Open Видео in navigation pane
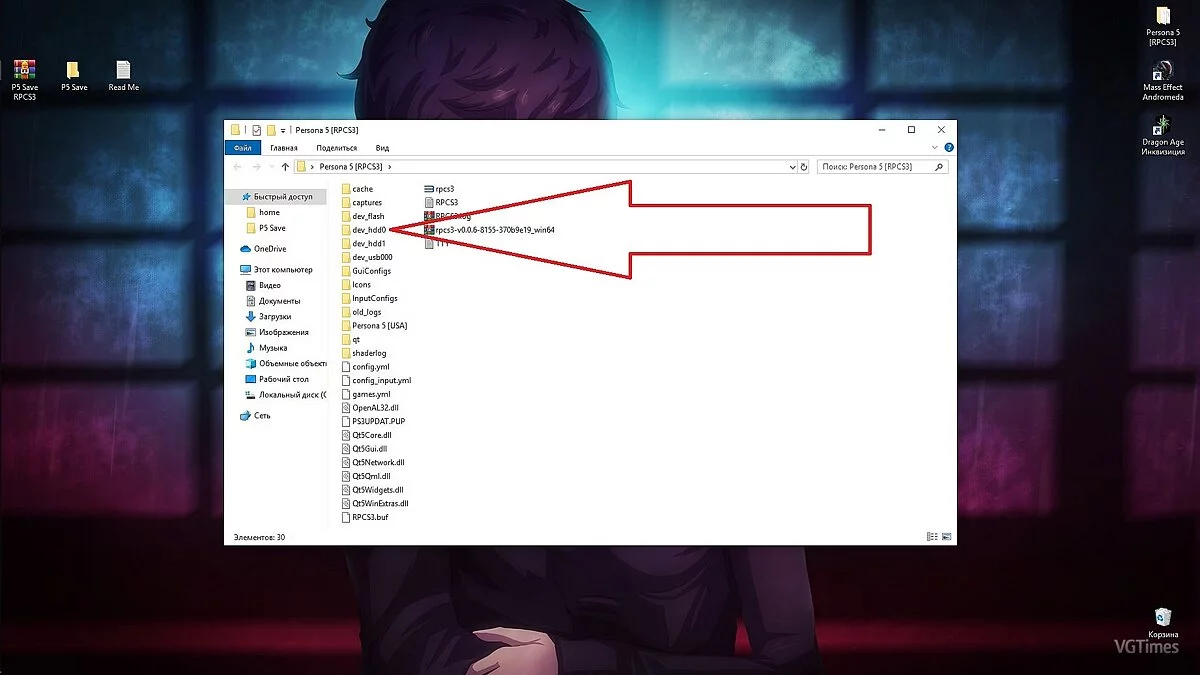 click(x=263, y=285)
